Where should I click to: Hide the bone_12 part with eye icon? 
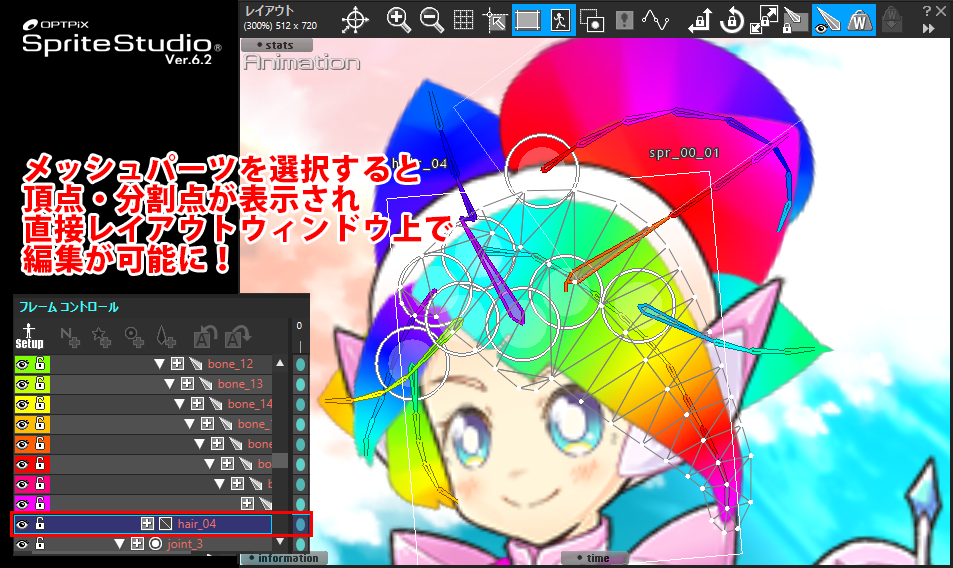[x=22, y=364]
